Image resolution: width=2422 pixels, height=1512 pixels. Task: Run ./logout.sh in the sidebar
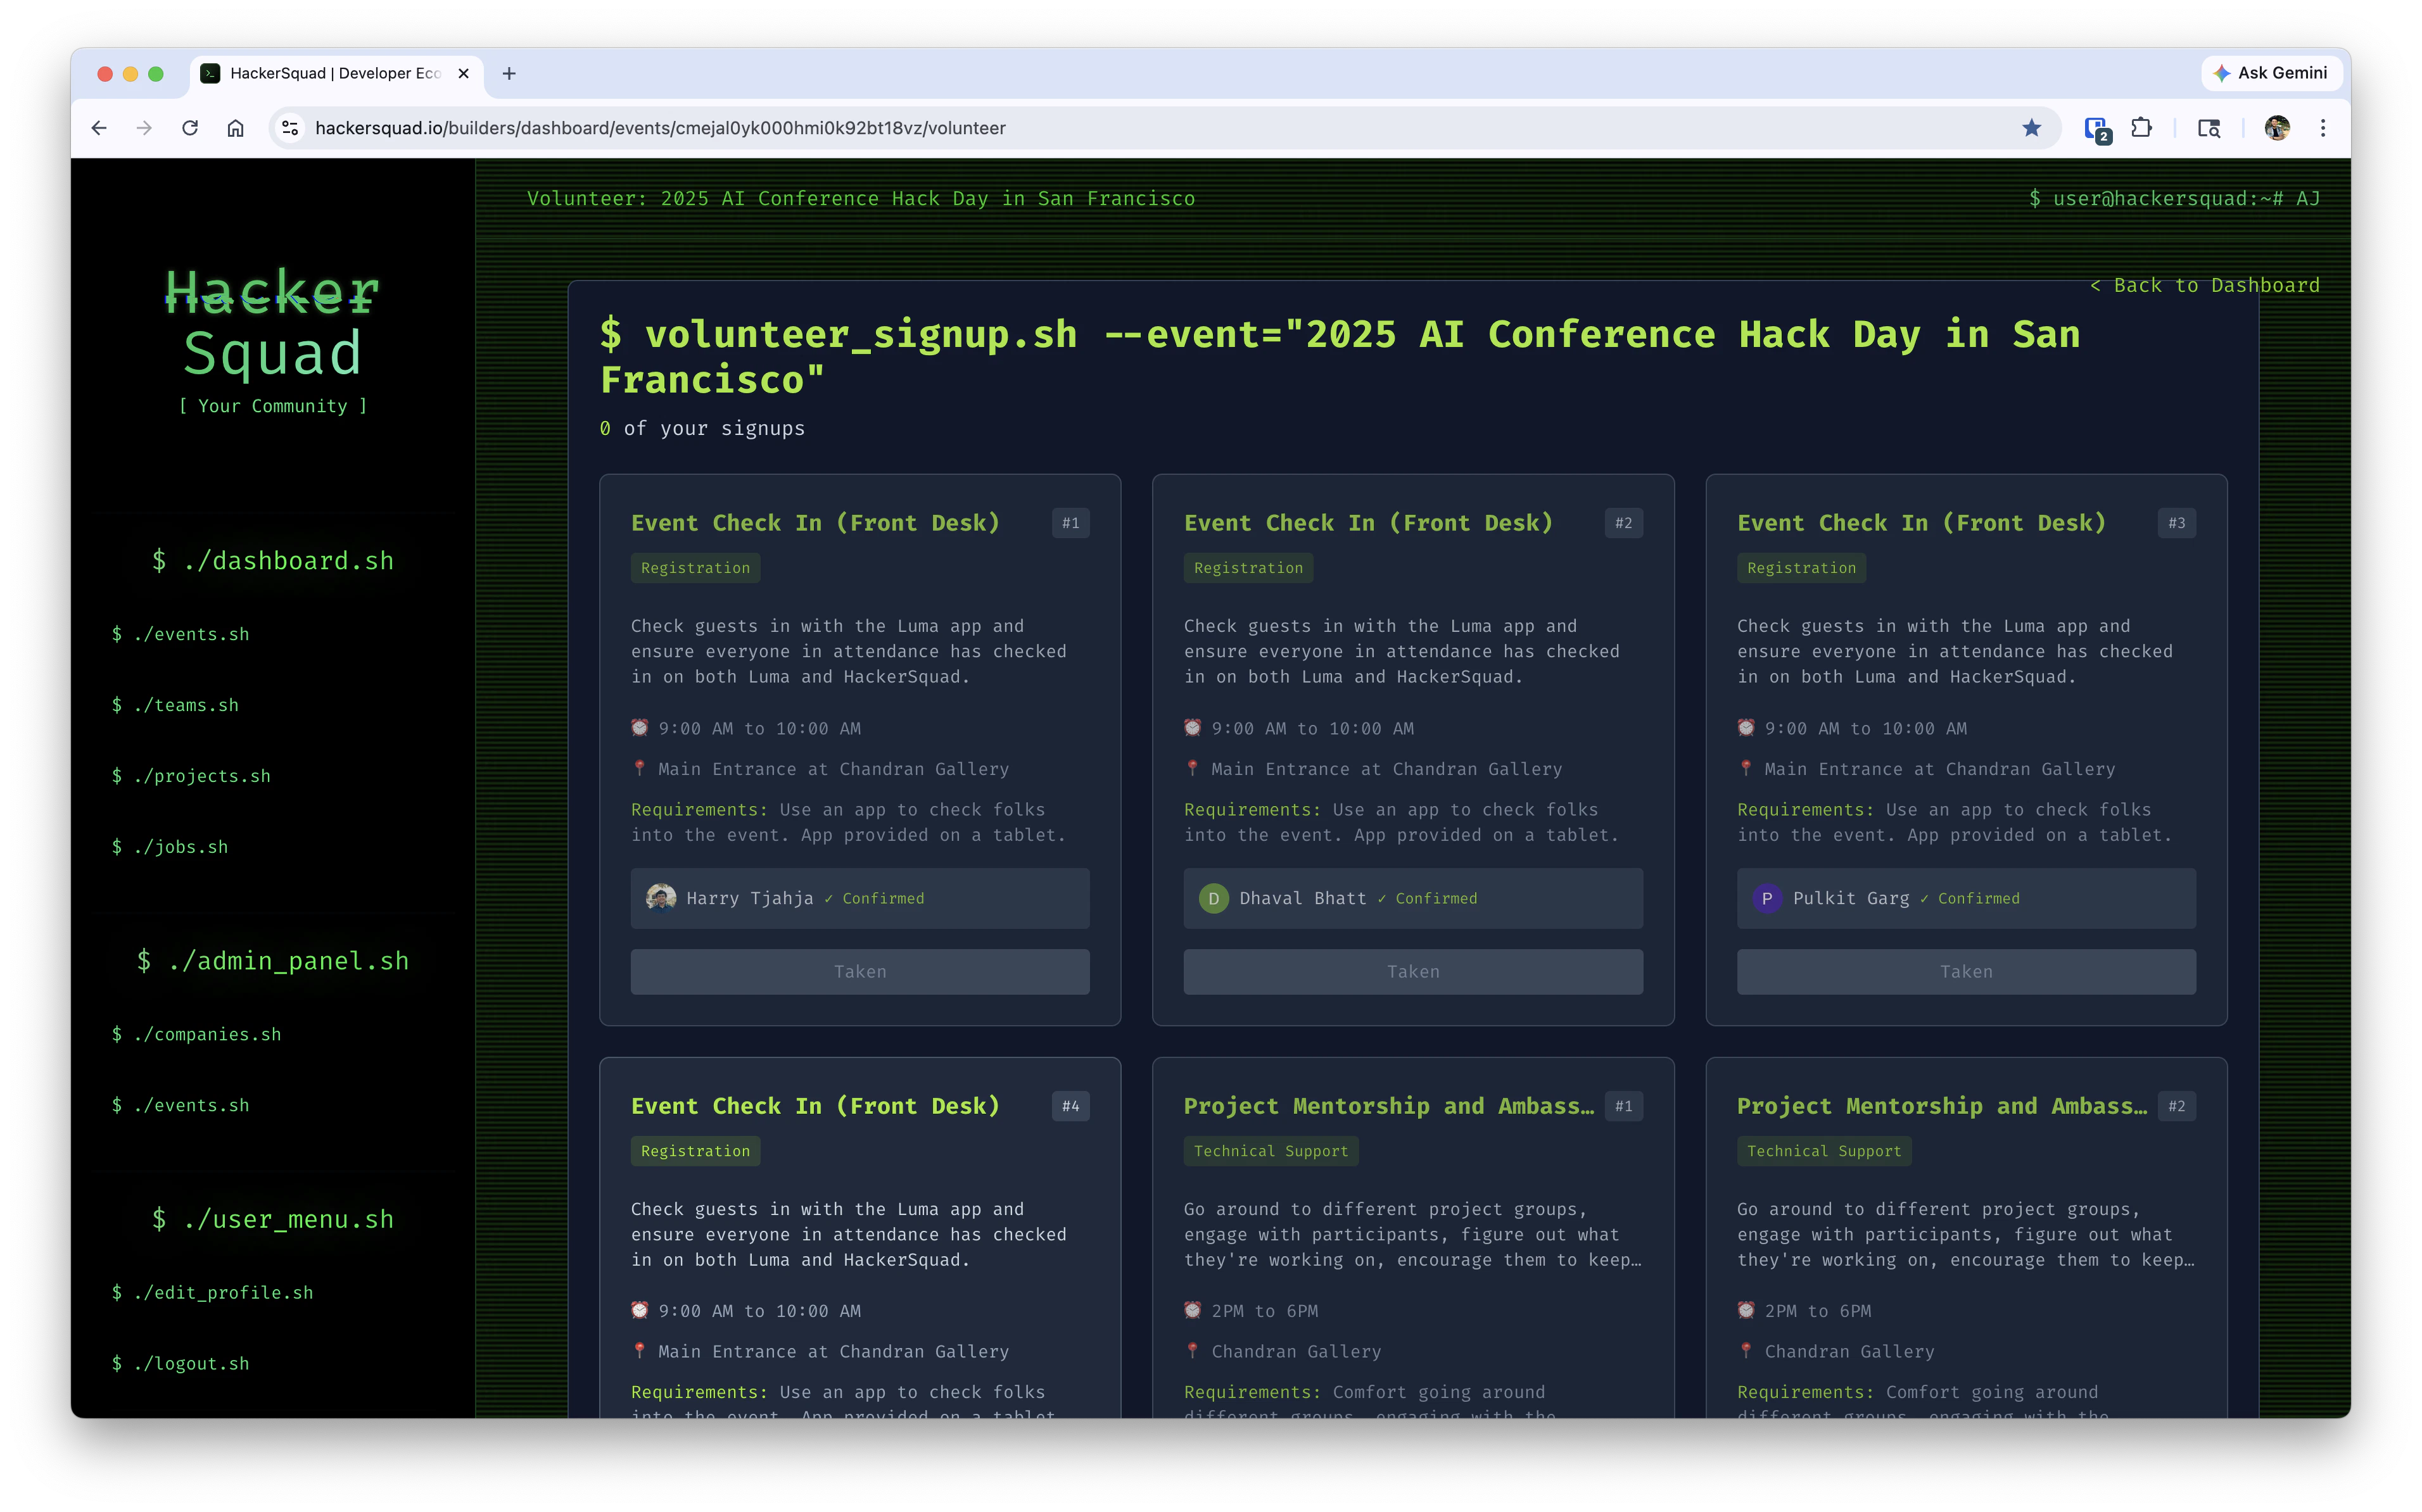(x=181, y=1363)
